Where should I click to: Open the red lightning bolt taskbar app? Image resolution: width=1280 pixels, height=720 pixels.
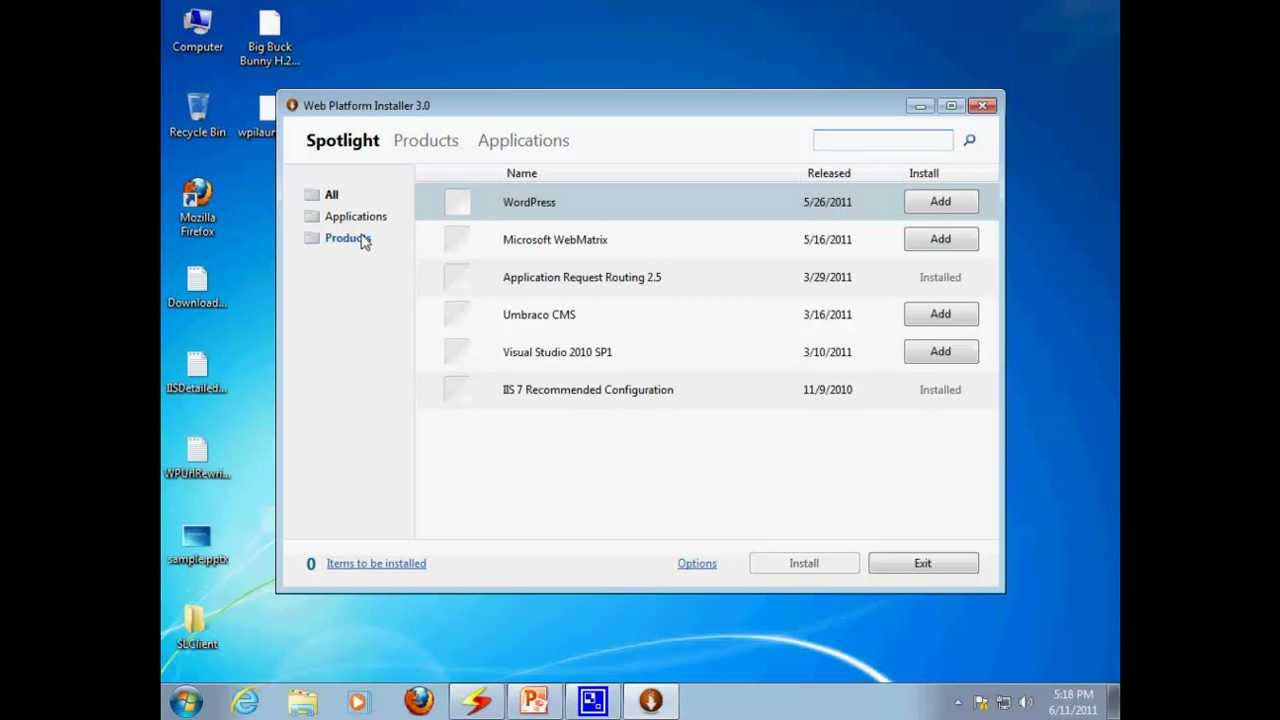(x=477, y=701)
